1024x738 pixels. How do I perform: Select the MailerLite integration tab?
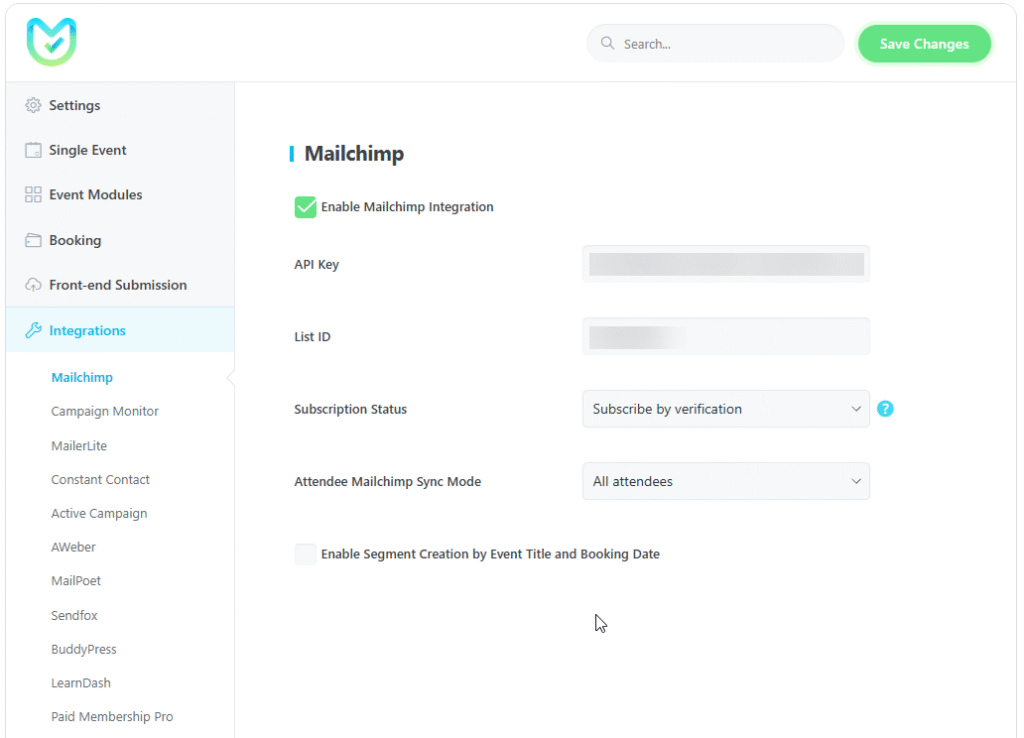click(x=79, y=445)
